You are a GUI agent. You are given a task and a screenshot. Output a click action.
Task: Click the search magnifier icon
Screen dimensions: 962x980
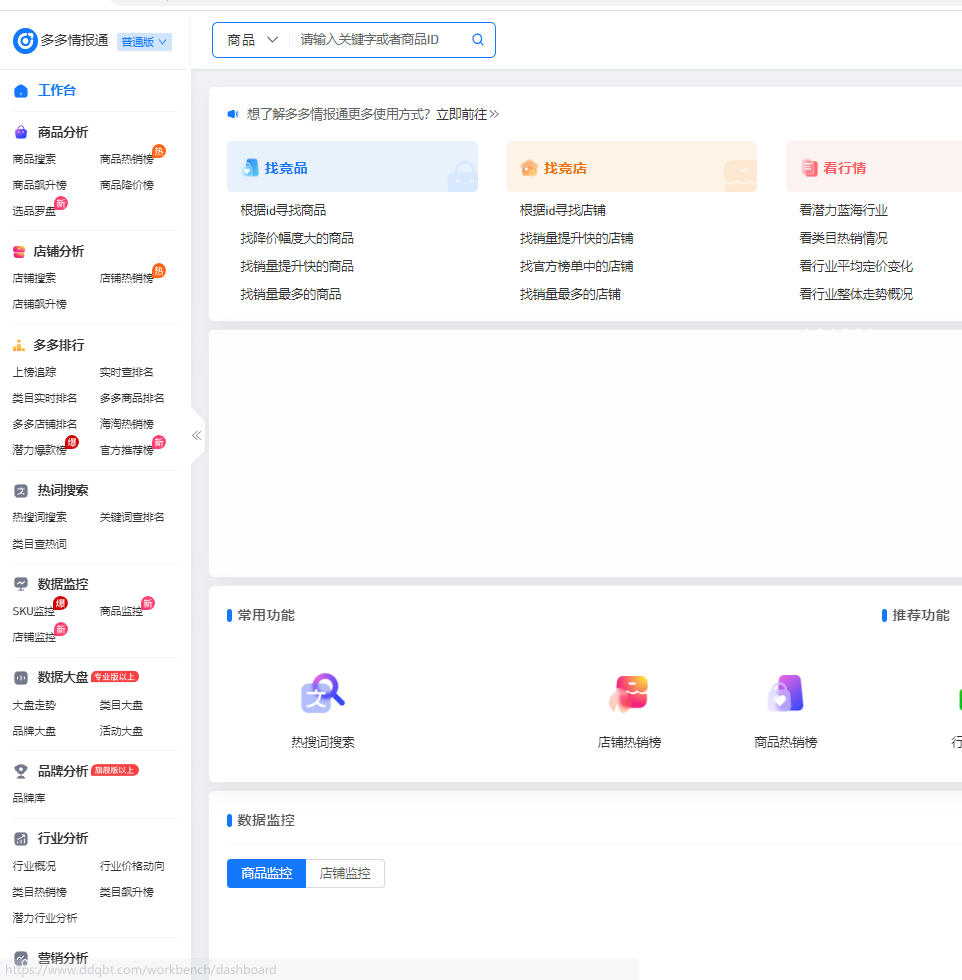point(478,40)
